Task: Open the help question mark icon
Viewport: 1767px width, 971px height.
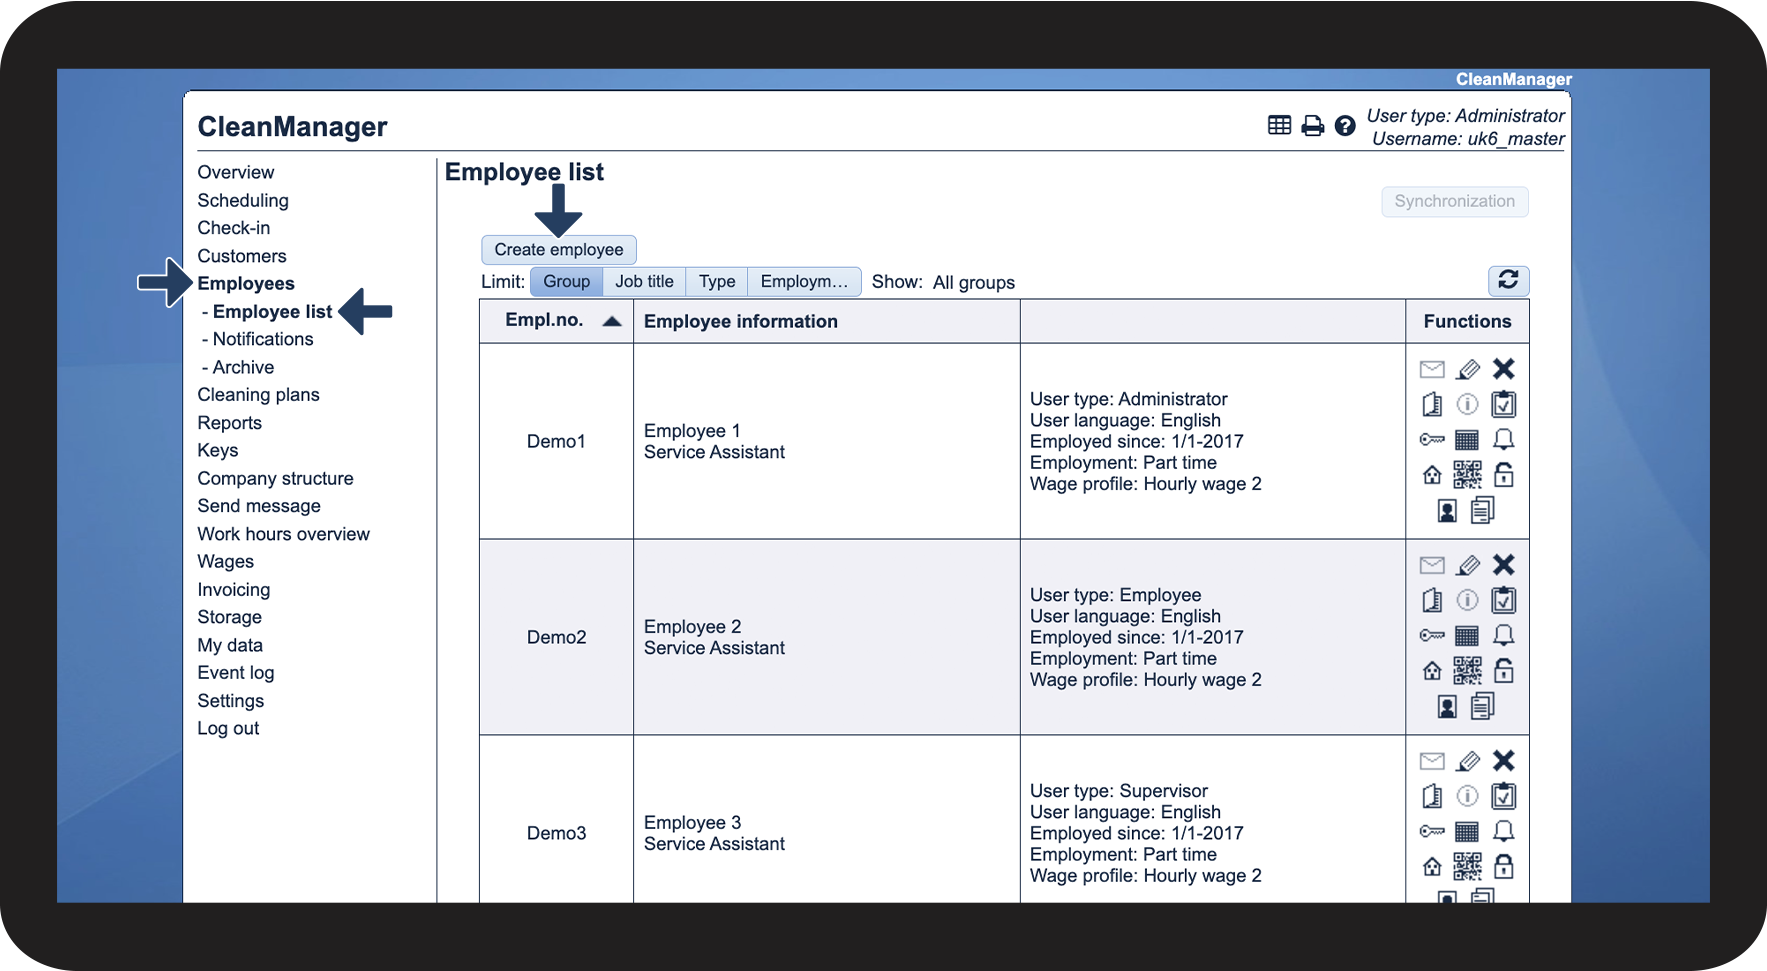Action: click(x=1345, y=125)
